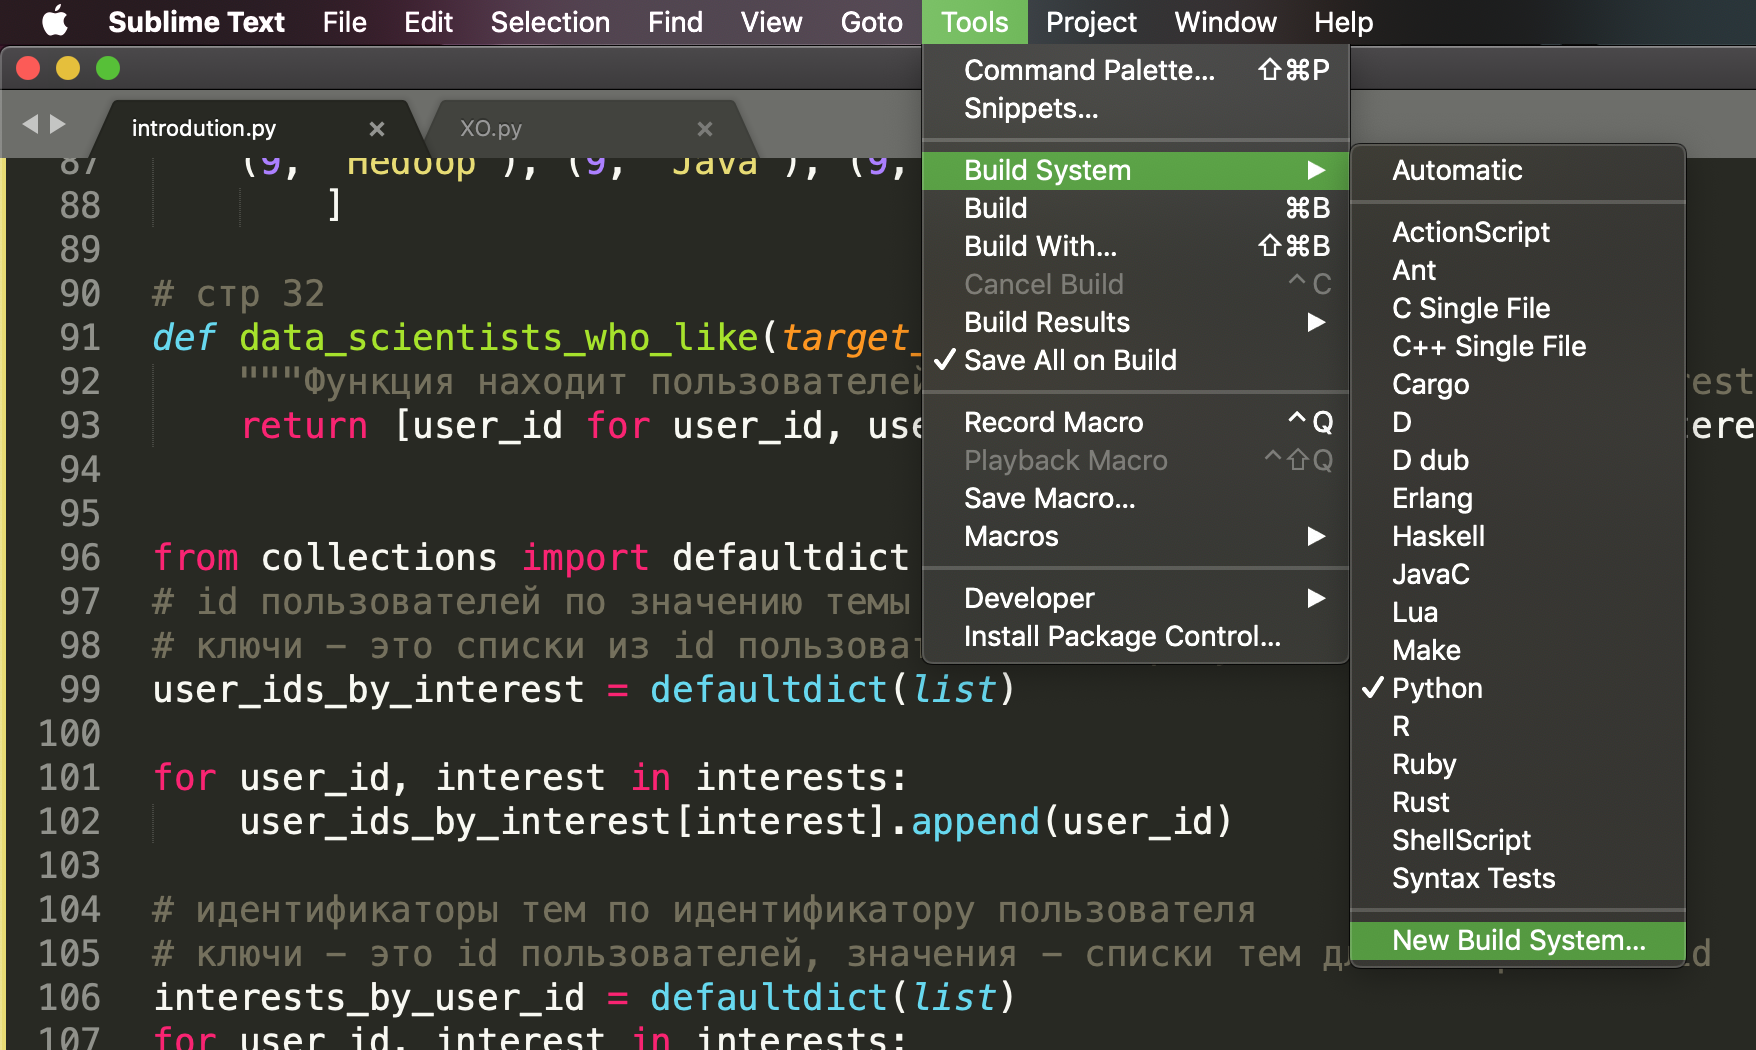Image resolution: width=1756 pixels, height=1050 pixels.
Task: Click the back tab navigation arrow
Action: (x=30, y=124)
